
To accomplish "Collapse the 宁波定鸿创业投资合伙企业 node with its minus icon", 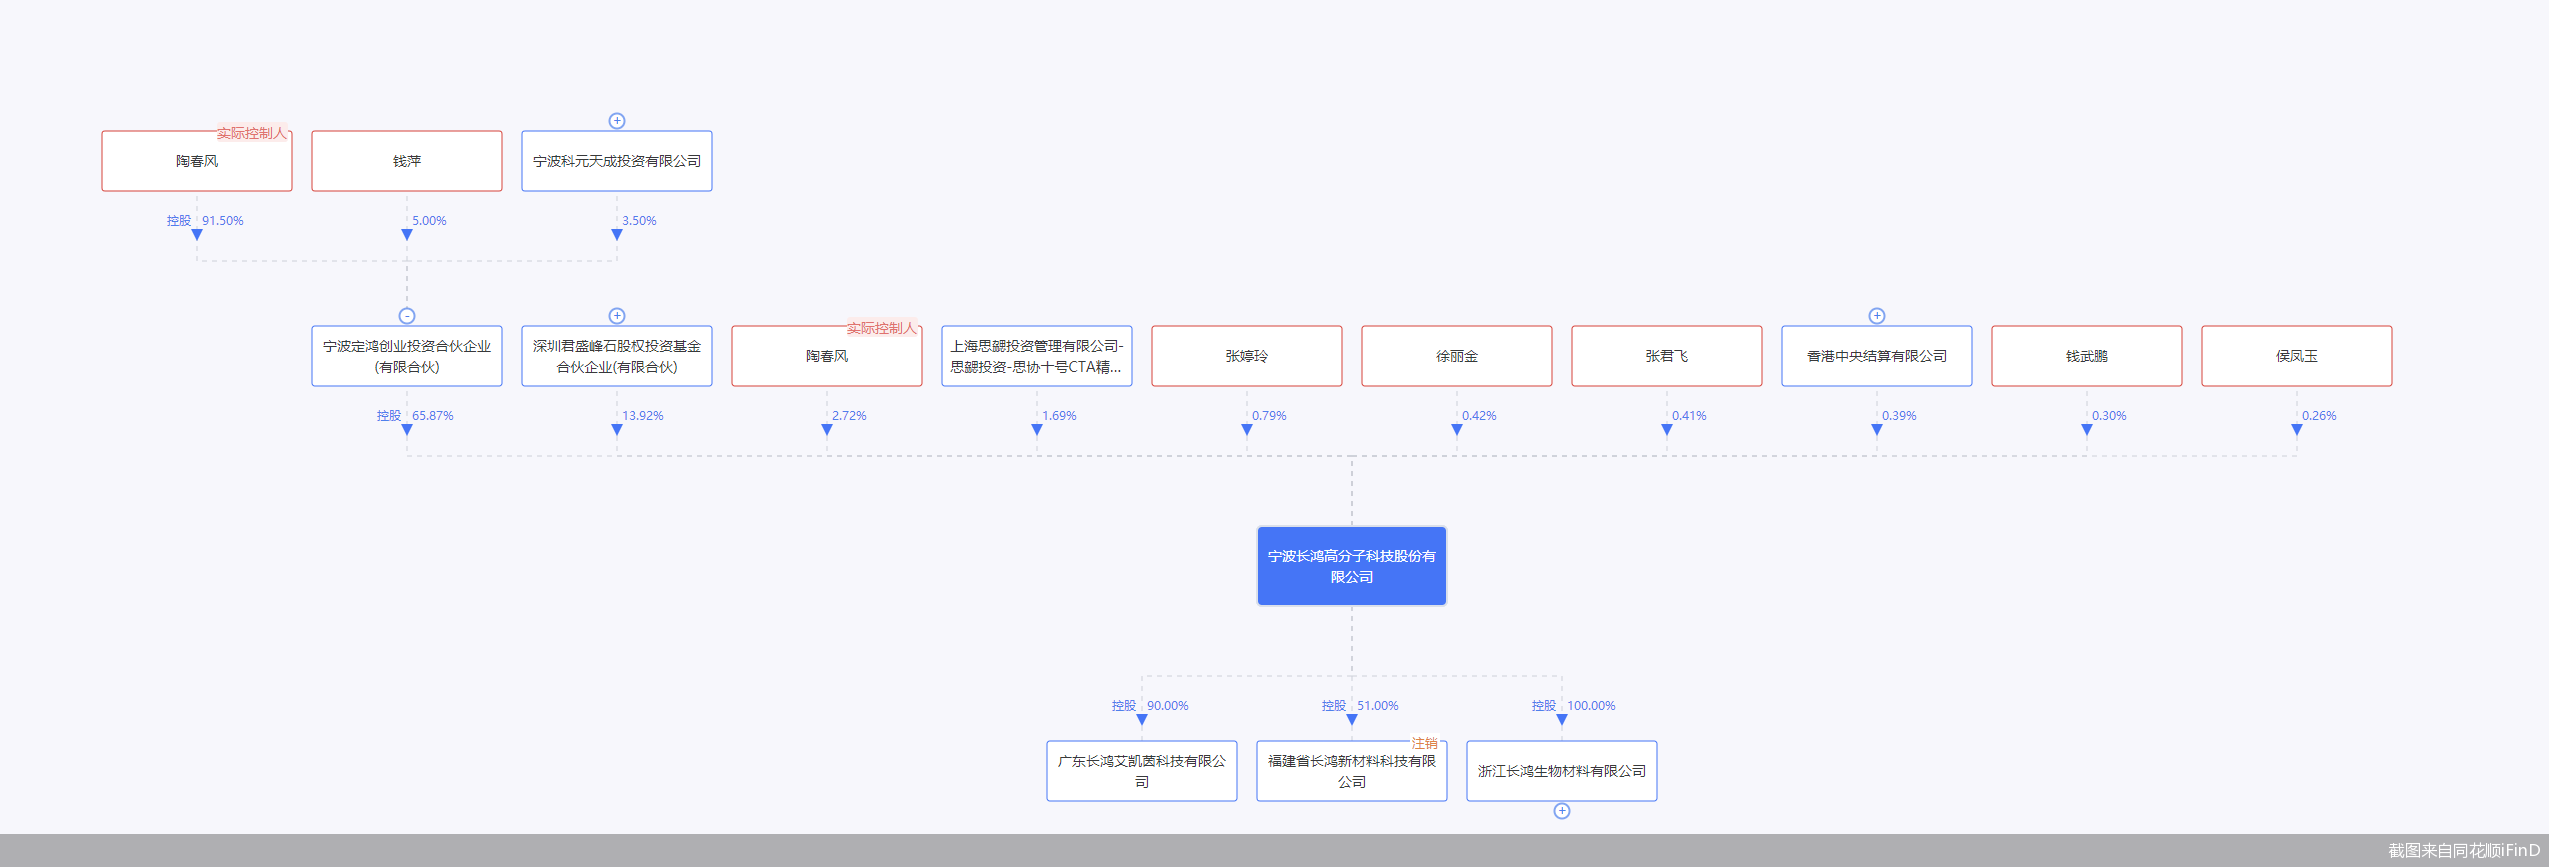I will [407, 316].
